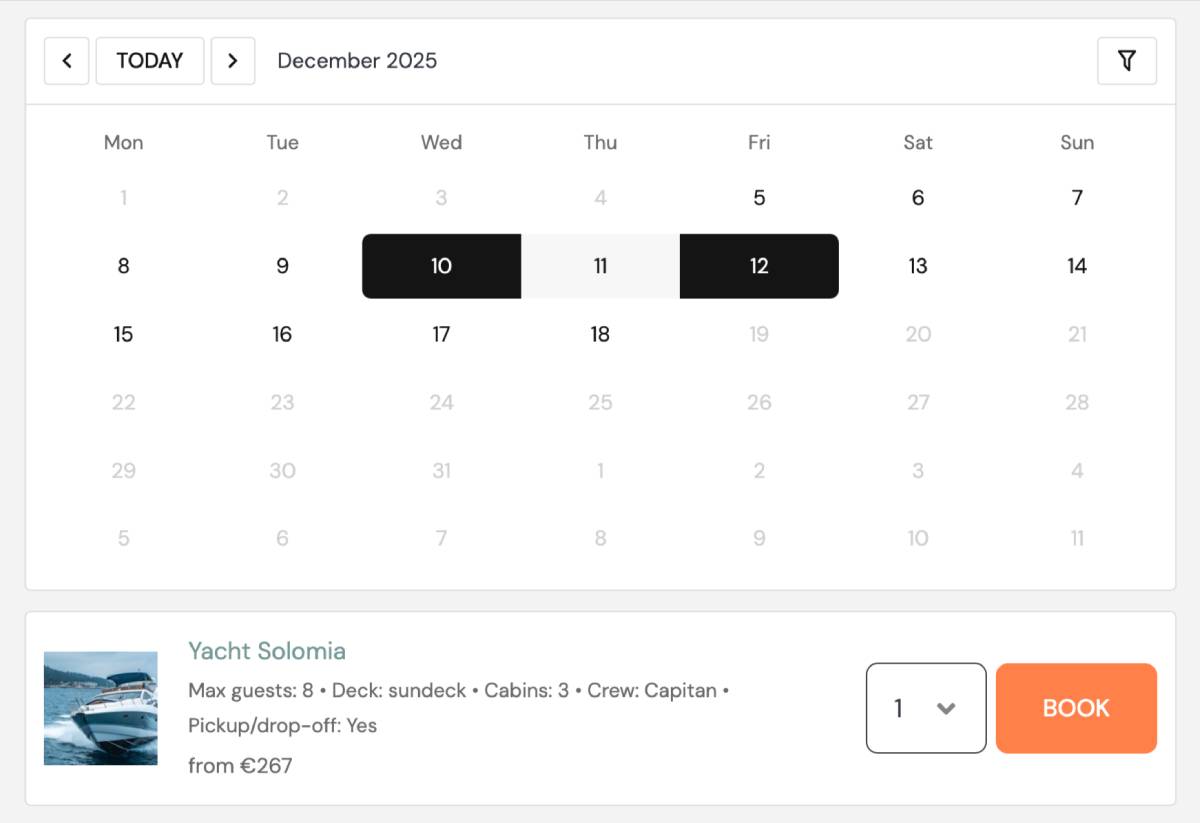This screenshot has height=823, width=1200.
Task: Click the TODAY button
Action: [150, 61]
